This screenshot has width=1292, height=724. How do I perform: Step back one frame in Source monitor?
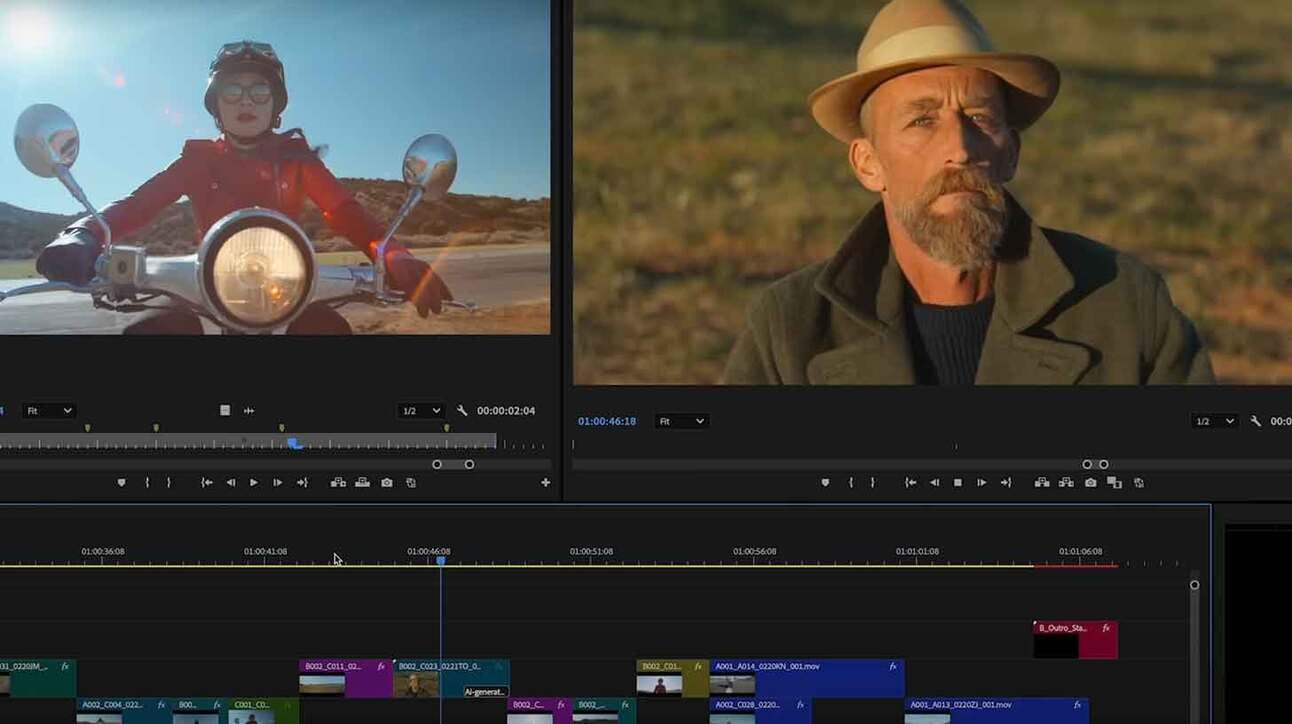231,482
